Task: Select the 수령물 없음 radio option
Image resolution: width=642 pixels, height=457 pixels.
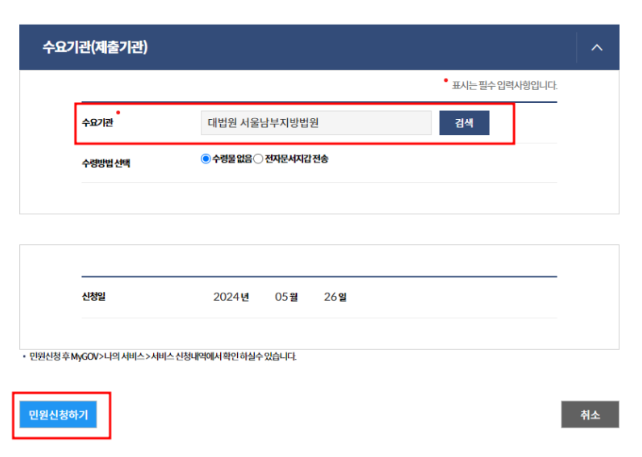Action: (206, 159)
